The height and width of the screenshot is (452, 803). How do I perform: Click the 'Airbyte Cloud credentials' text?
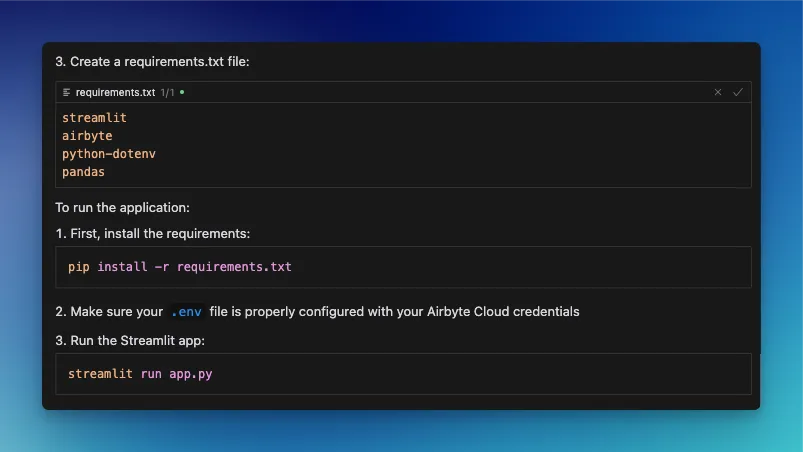tap(503, 312)
